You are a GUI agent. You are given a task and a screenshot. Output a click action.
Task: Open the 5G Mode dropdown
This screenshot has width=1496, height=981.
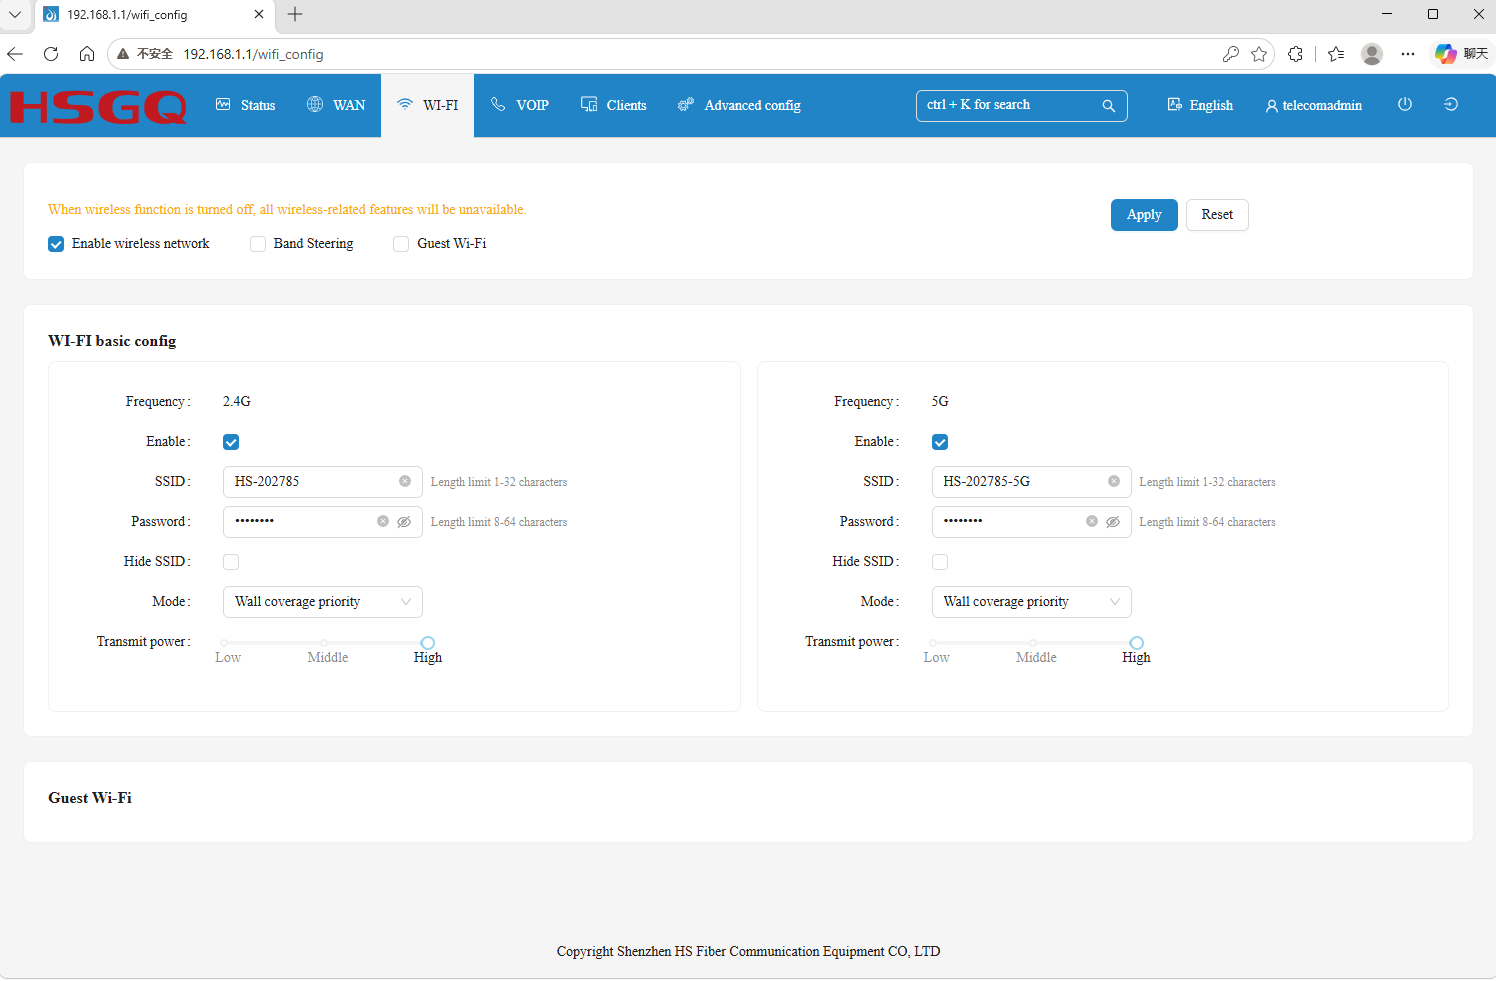[x=1032, y=602]
